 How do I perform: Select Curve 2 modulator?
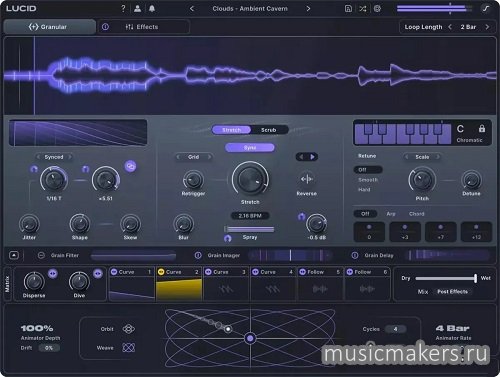pos(179,284)
